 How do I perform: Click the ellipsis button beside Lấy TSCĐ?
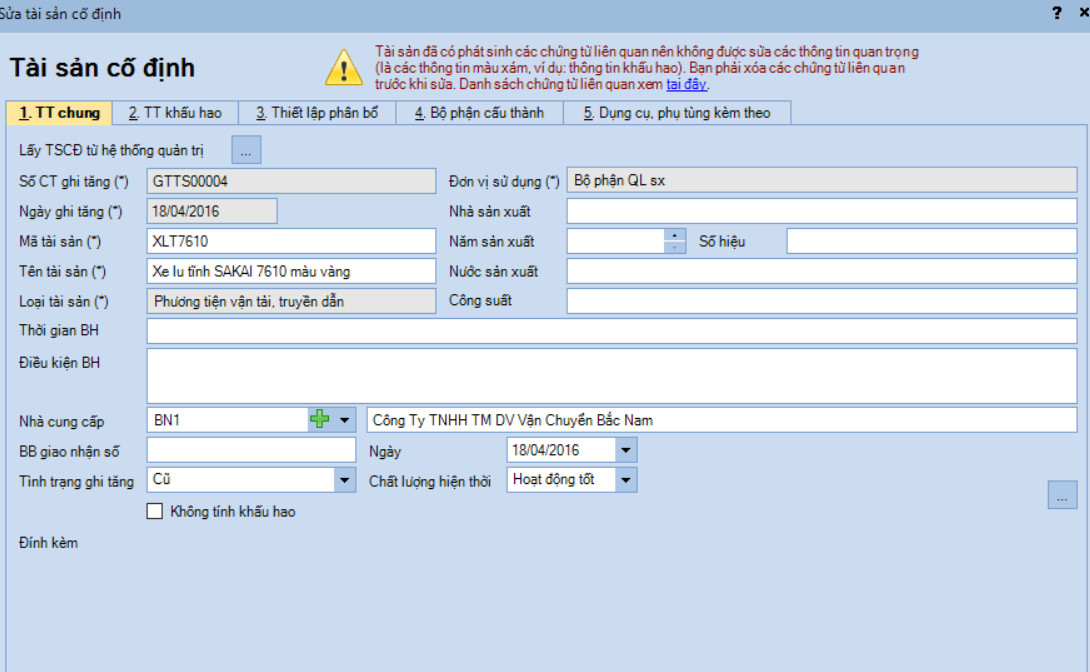(x=246, y=150)
